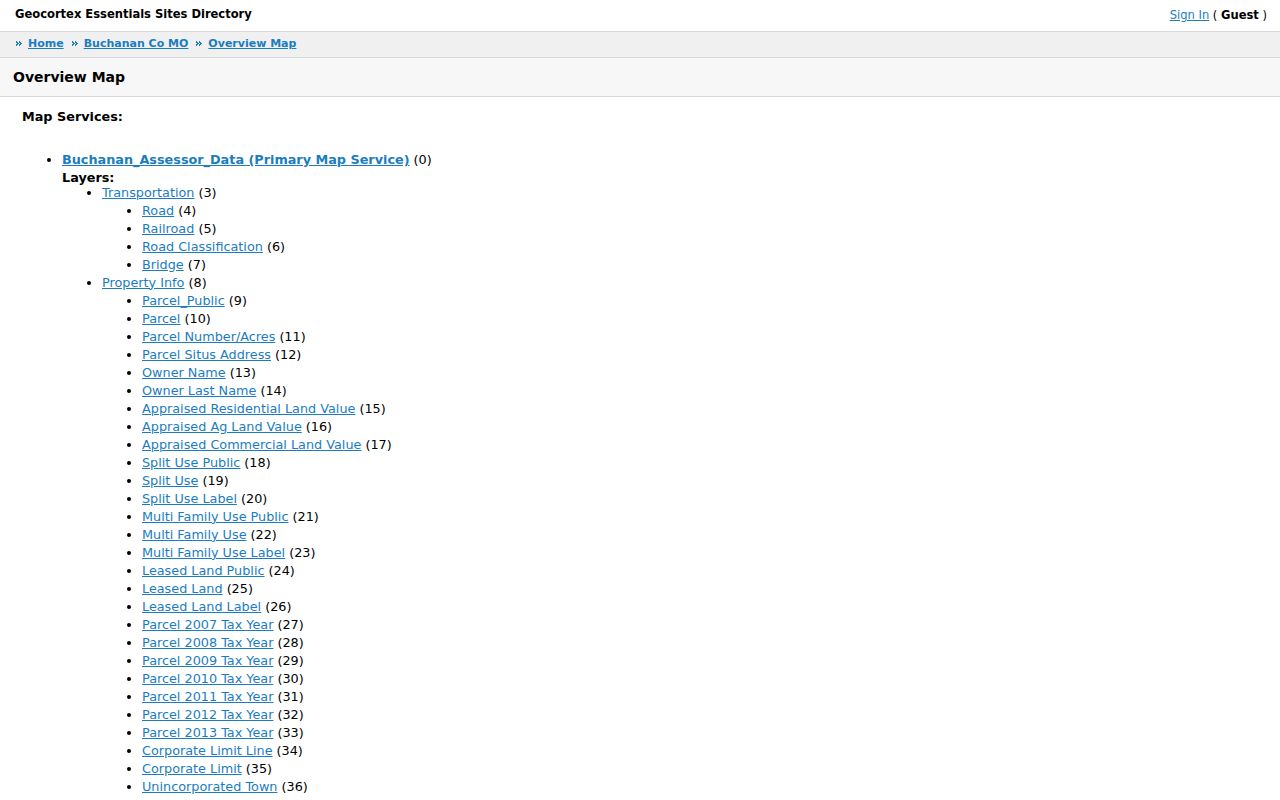Open Buchanan_Assessor_Data primary map service
The image size is (1280, 800).
tap(236, 160)
